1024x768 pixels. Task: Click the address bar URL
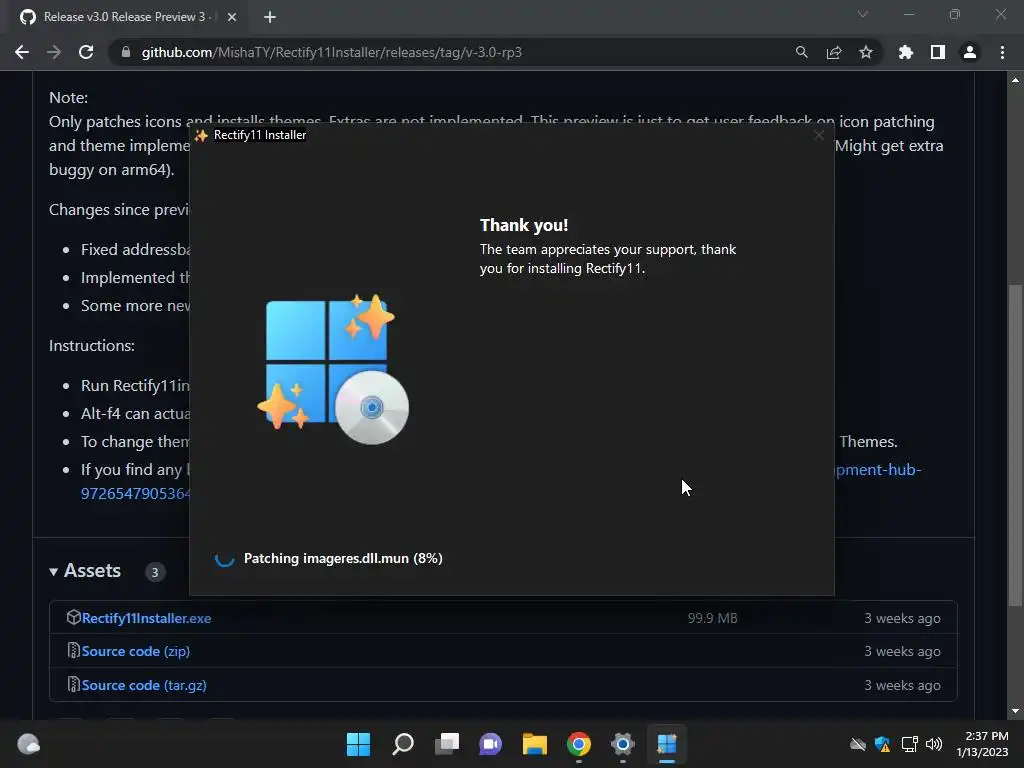coord(332,52)
